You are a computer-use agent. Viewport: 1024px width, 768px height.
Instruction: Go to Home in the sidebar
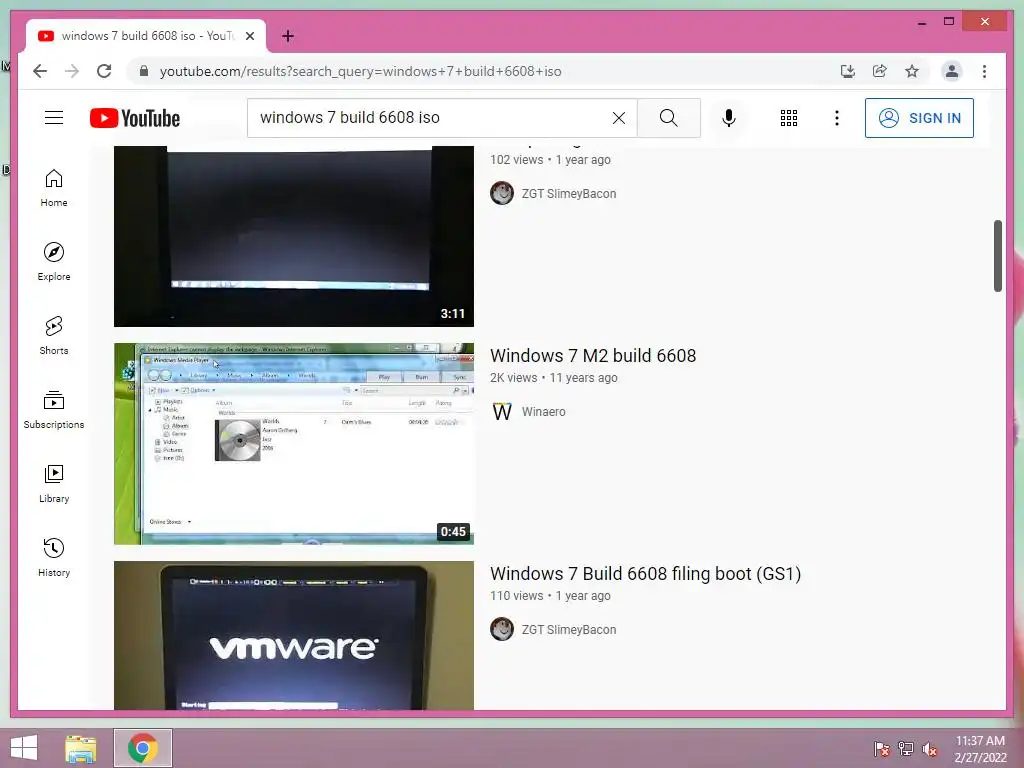(54, 188)
